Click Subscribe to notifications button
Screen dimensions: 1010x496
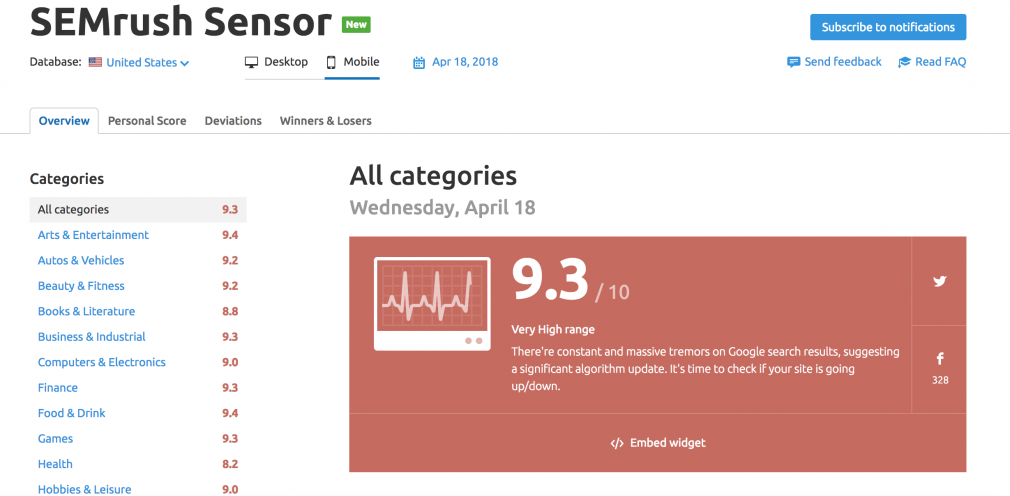click(888, 27)
